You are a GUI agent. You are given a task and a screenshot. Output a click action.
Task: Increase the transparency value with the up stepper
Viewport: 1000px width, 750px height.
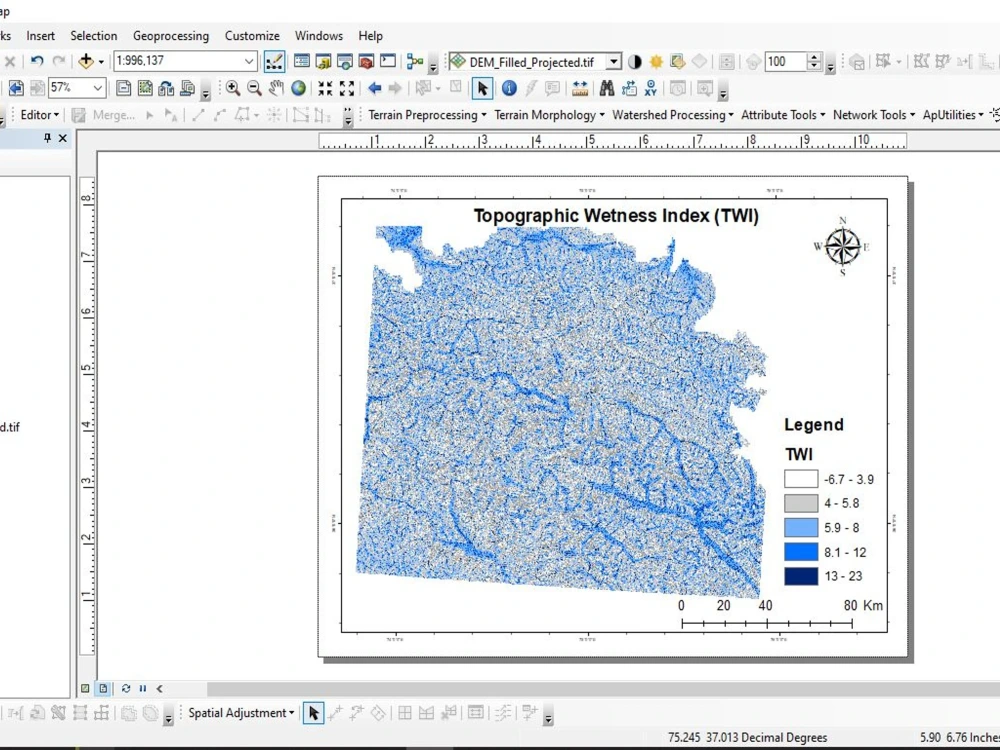tap(813, 57)
